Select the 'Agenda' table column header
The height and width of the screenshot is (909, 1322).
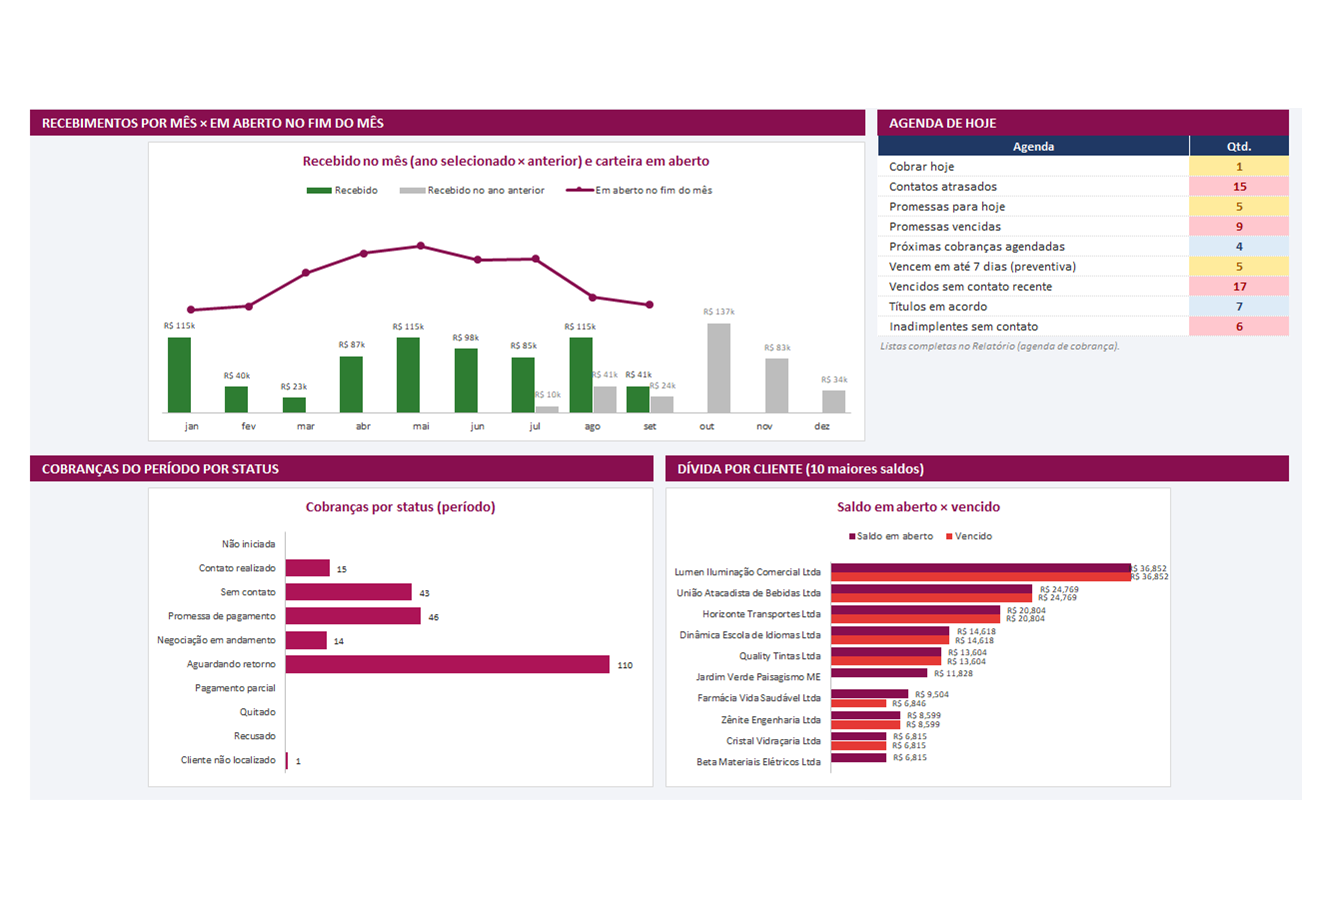tap(1033, 146)
